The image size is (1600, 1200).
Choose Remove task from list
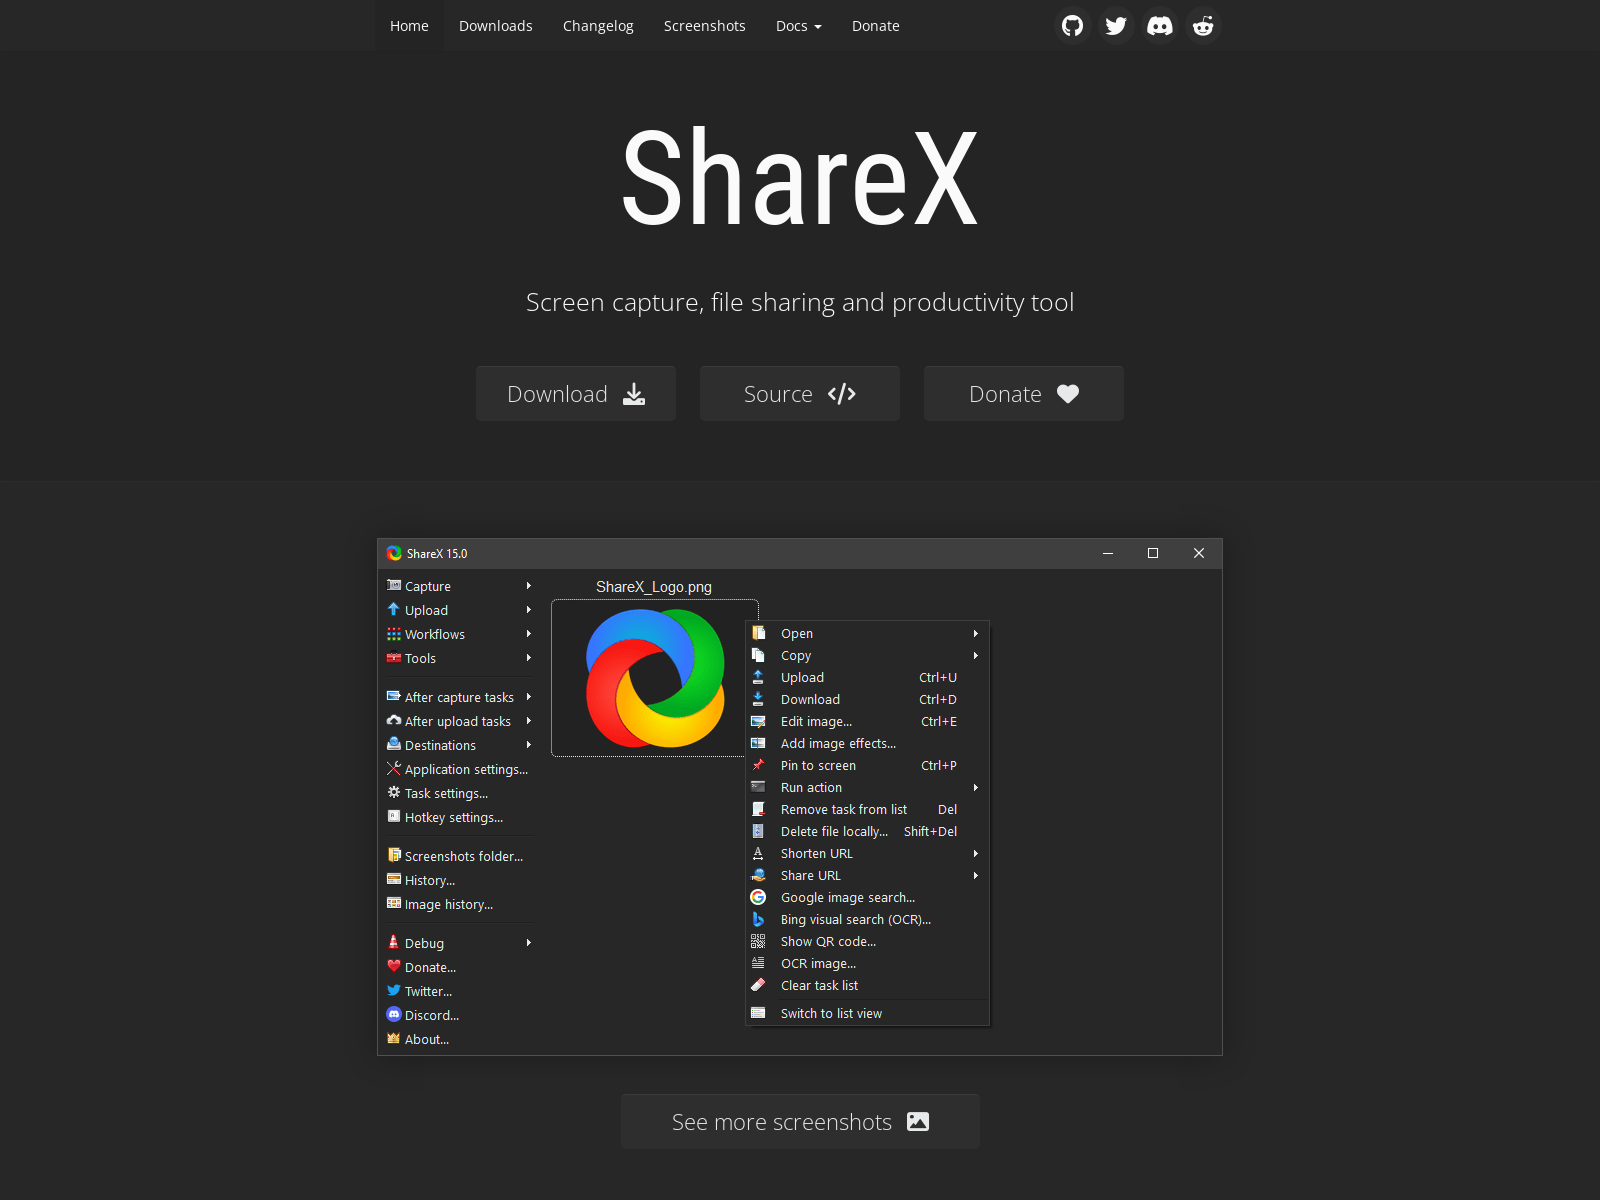(867, 810)
